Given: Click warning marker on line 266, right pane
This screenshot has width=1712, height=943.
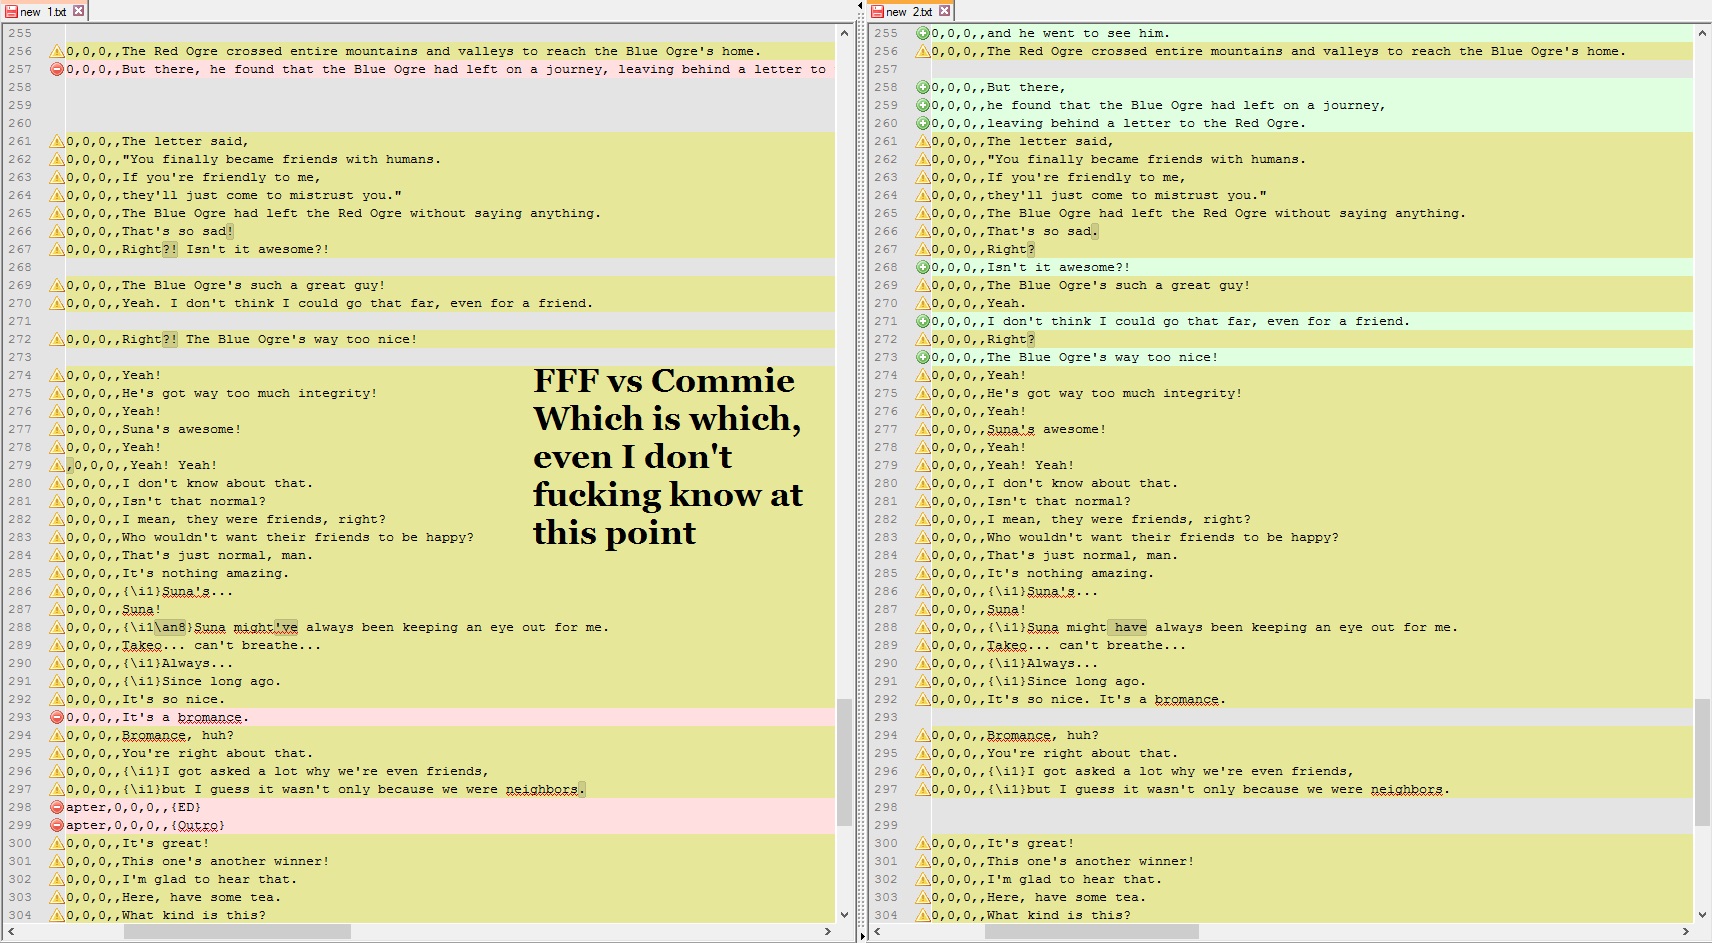Looking at the screenshot, I should 923,231.
